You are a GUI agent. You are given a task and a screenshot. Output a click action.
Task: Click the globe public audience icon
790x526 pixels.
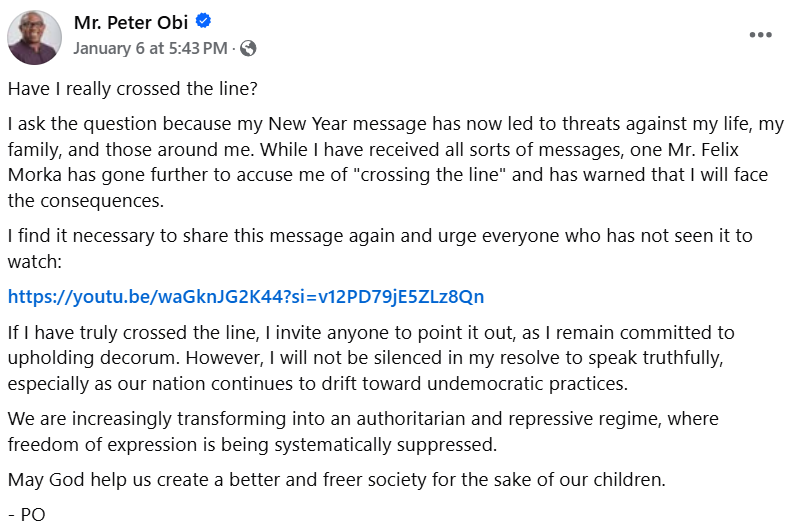click(248, 47)
